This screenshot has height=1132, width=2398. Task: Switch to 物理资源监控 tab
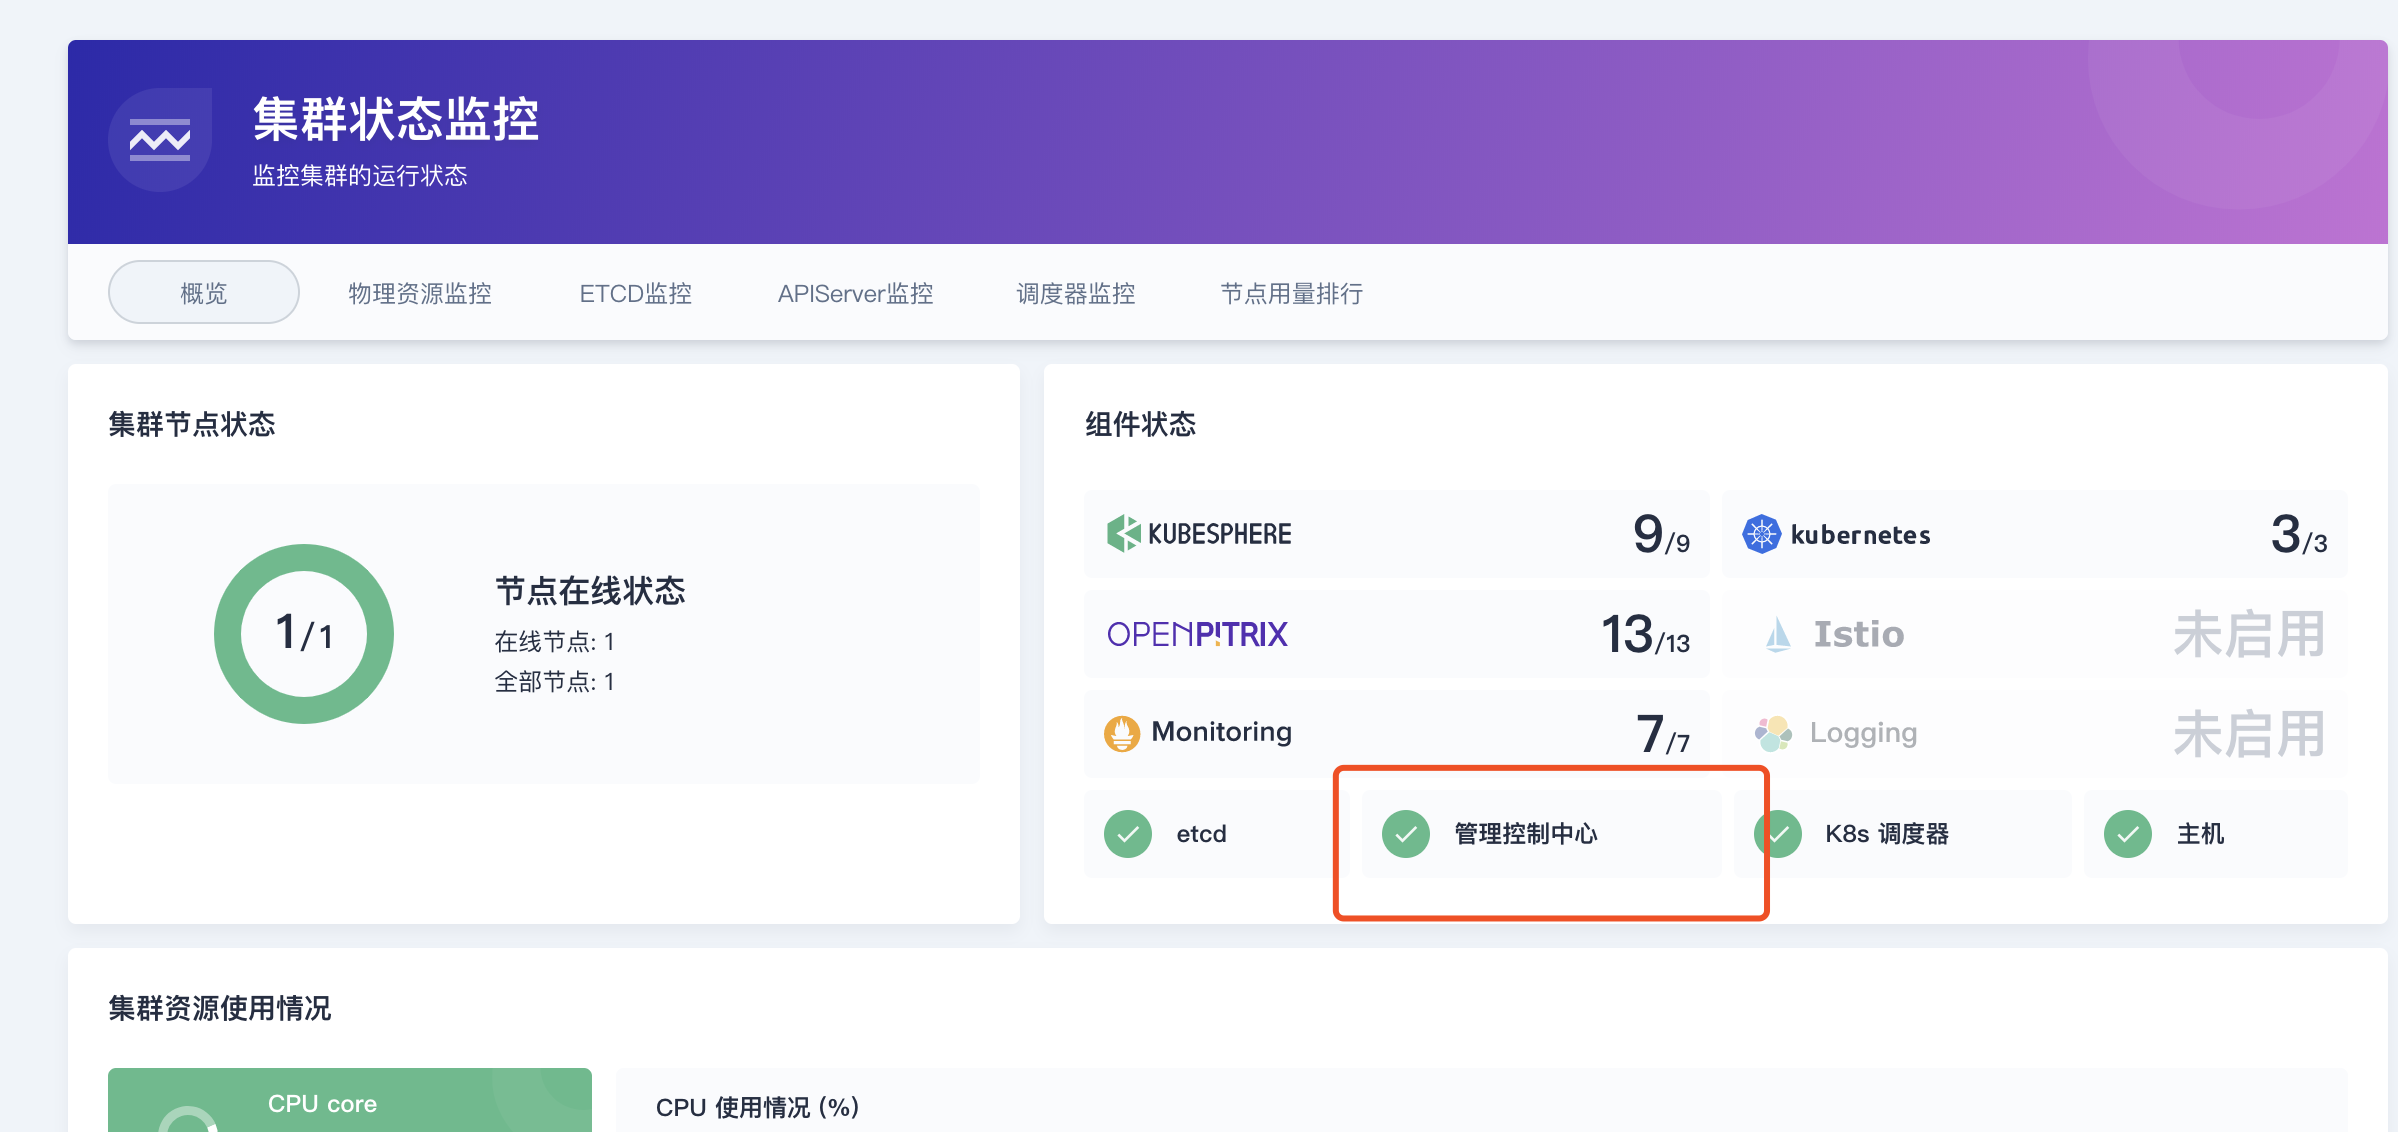coord(420,293)
